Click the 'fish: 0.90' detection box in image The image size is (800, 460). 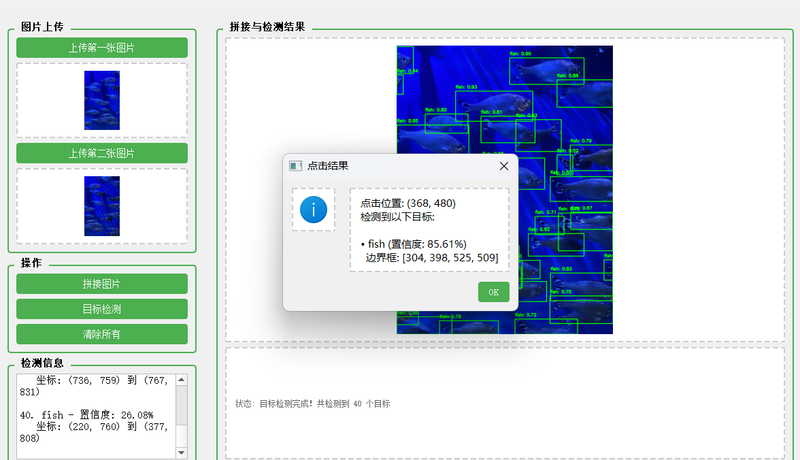point(547,71)
